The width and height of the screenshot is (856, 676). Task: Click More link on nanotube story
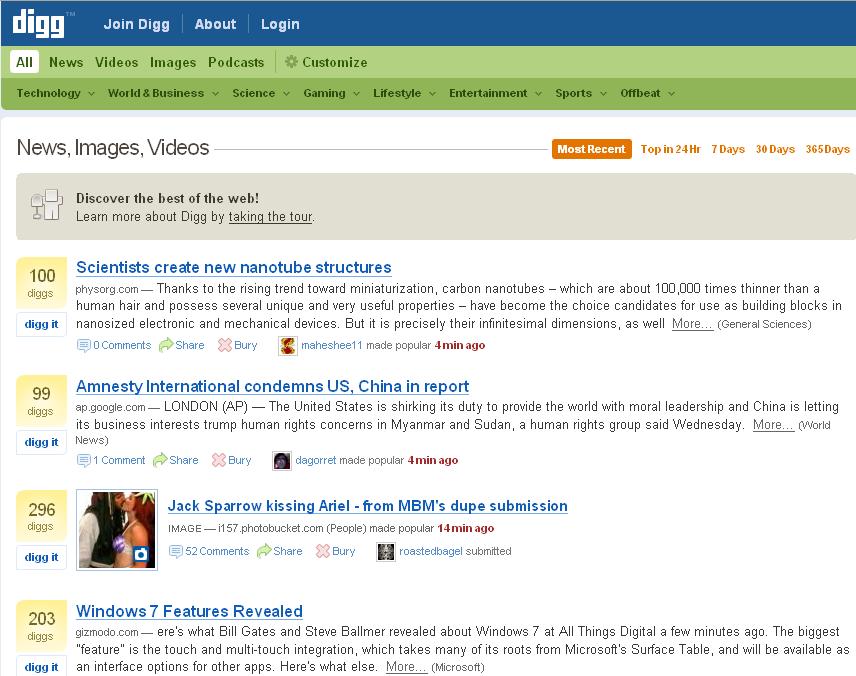tap(692, 324)
